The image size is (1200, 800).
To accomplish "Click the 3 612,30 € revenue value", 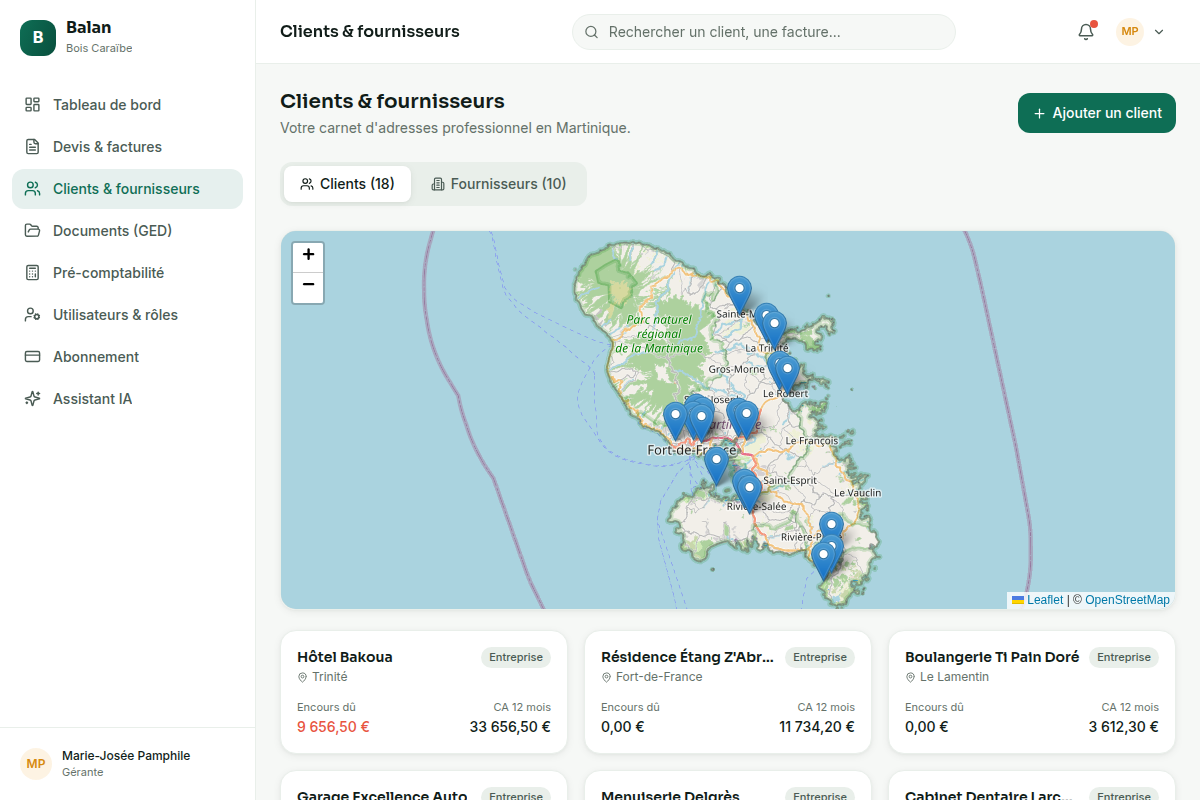I will (x=1124, y=727).
